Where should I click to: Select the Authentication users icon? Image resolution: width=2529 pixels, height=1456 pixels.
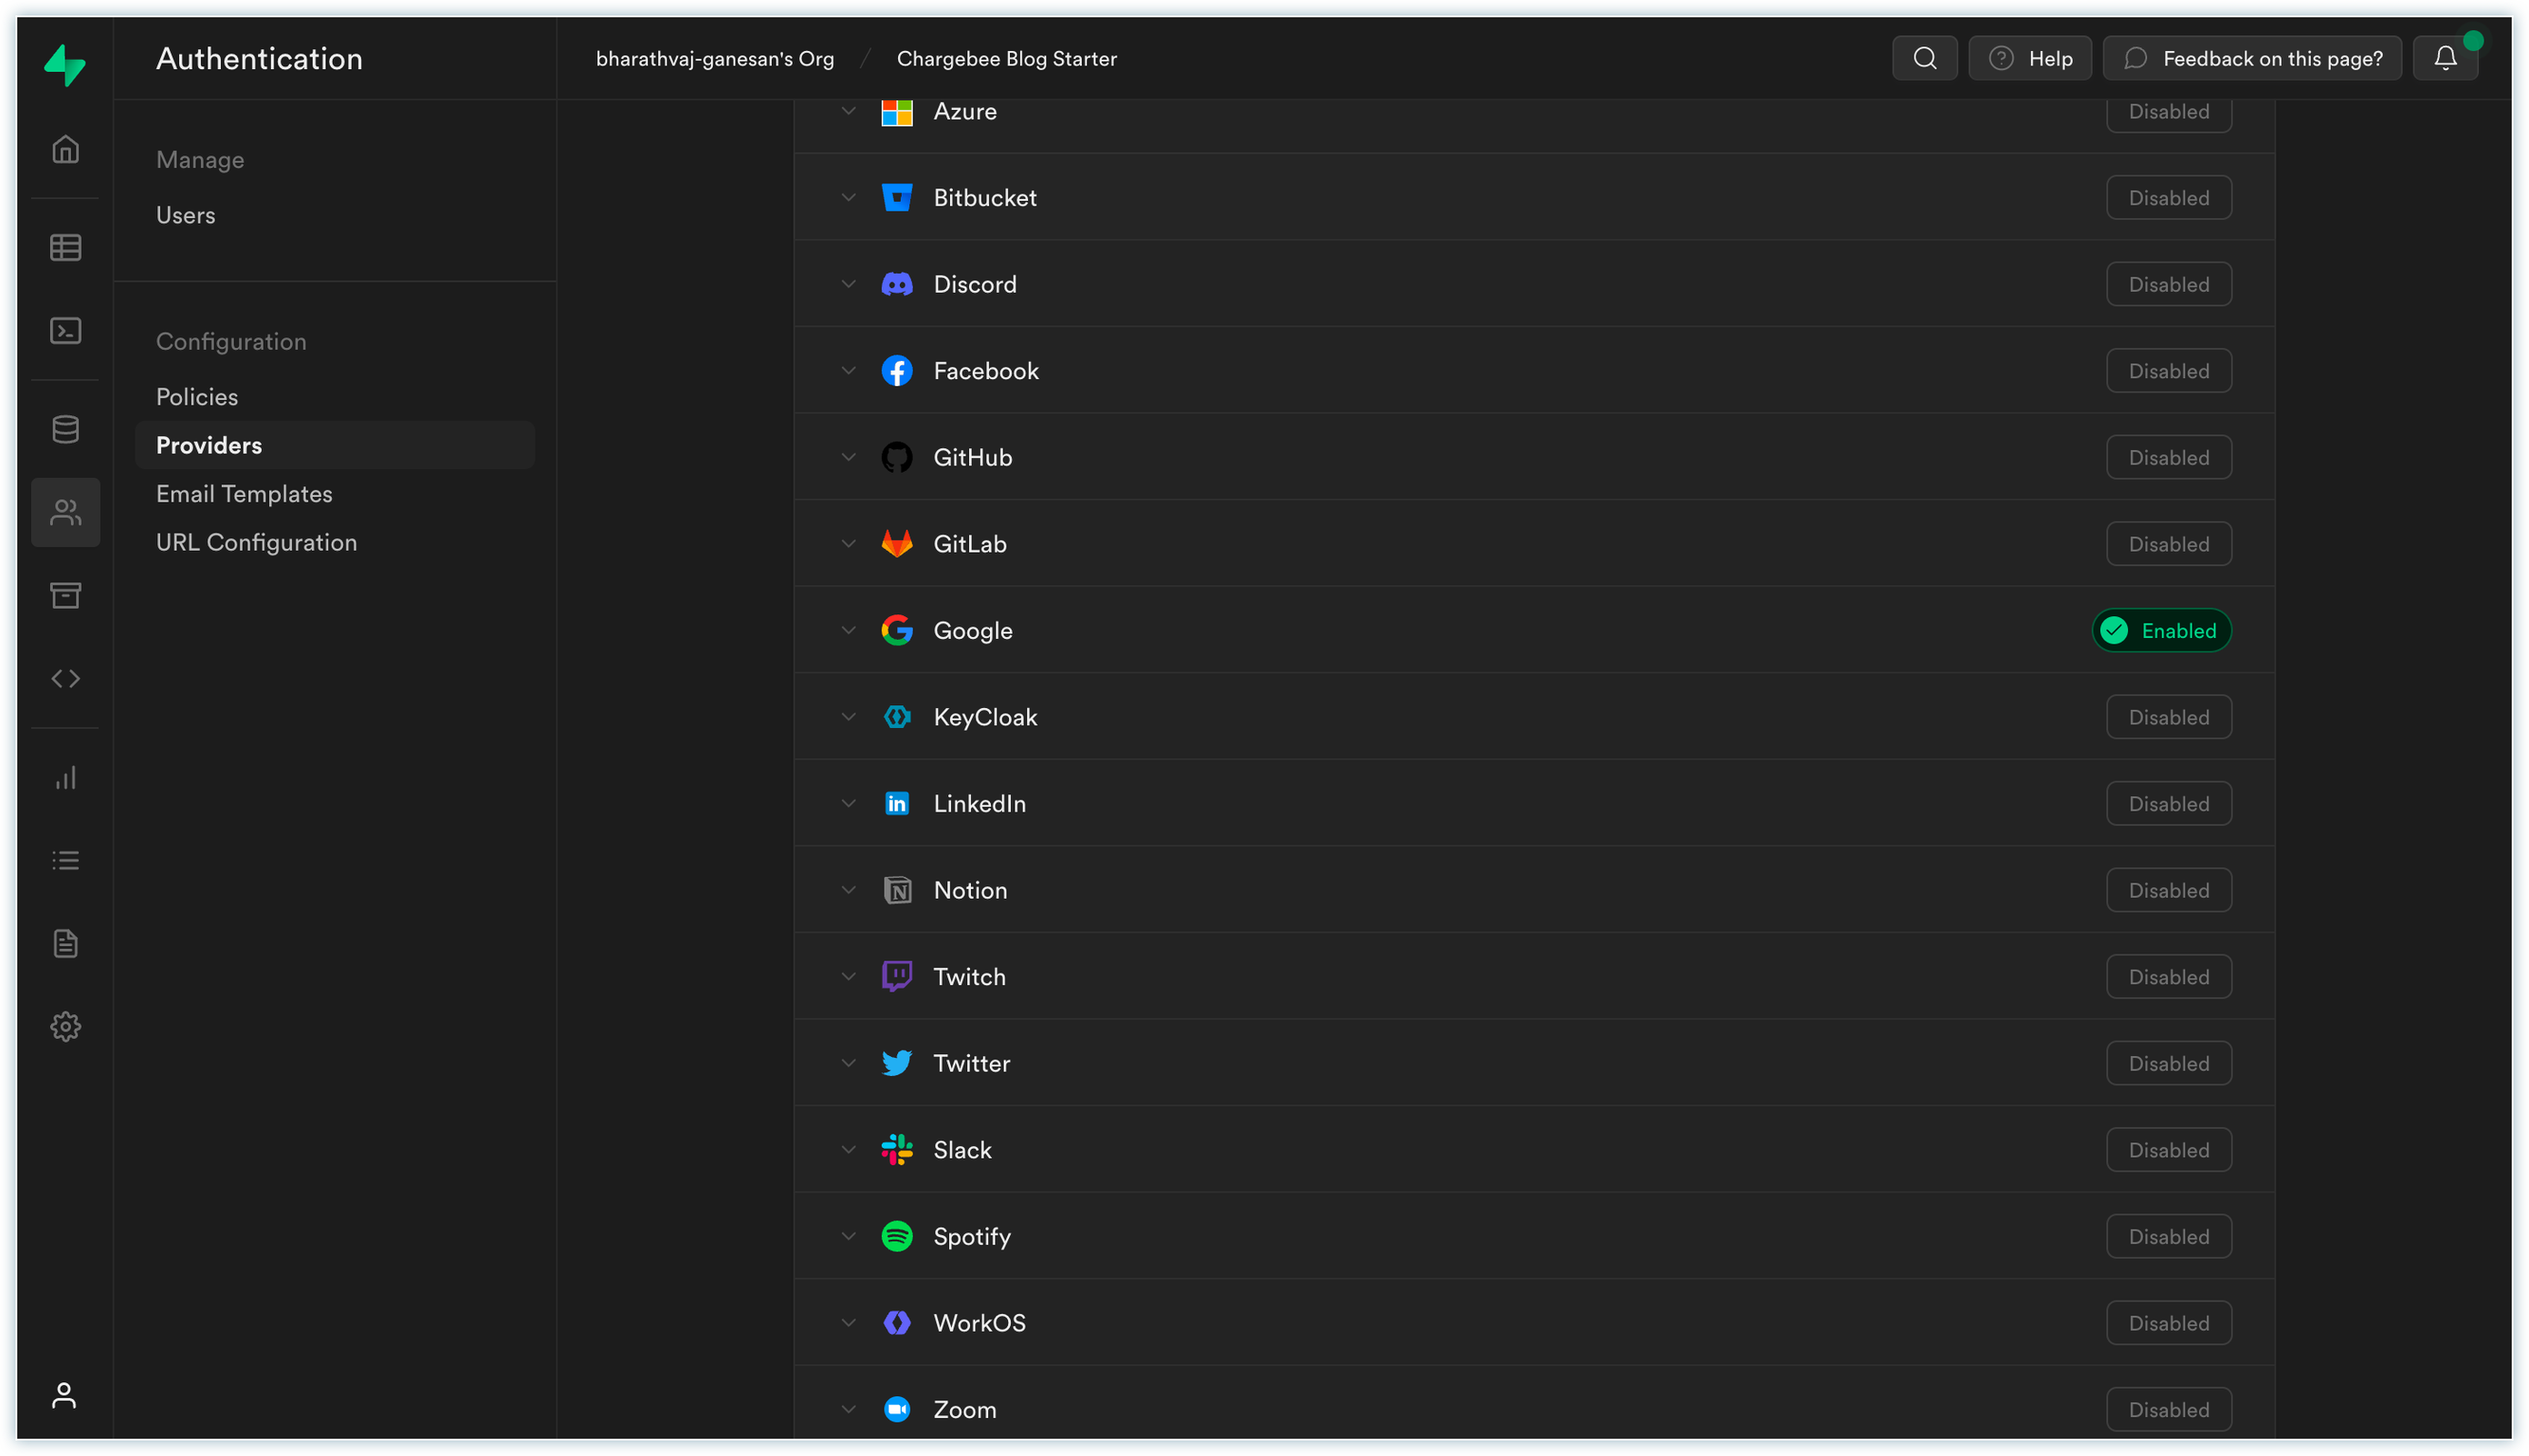65,512
